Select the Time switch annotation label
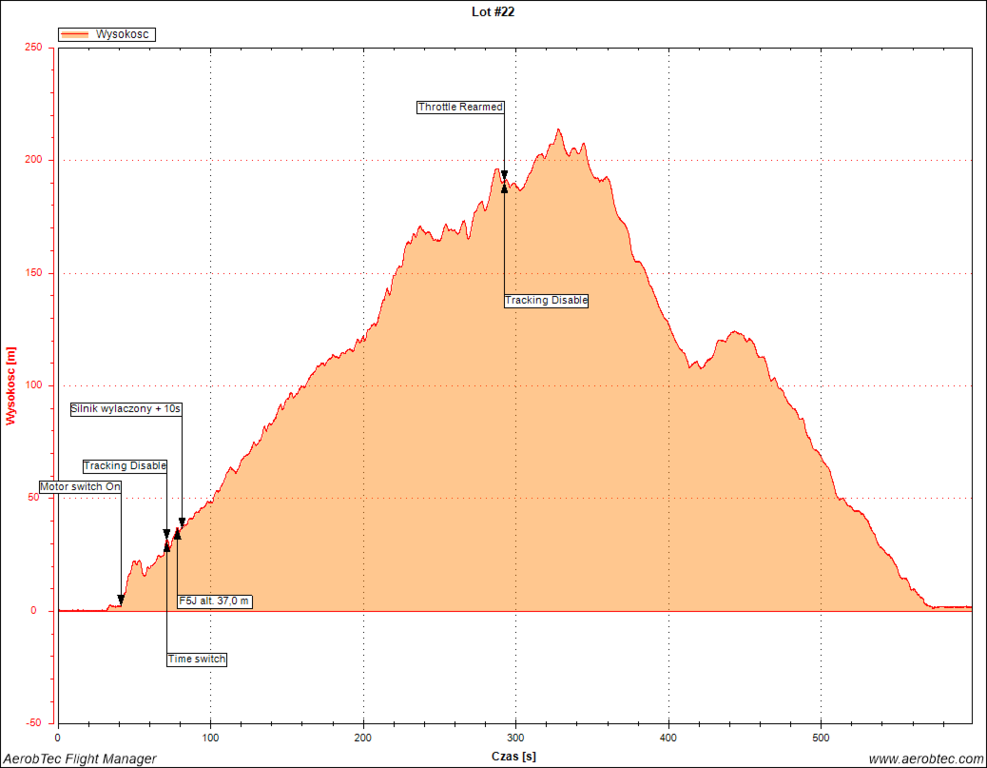The width and height of the screenshot is (987, 768). (x=196, y=659)
